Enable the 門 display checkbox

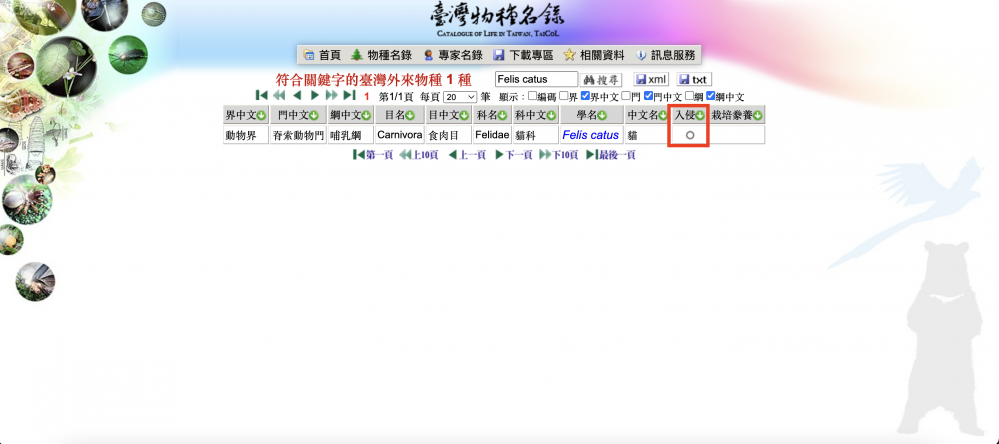tap(626, 96)
